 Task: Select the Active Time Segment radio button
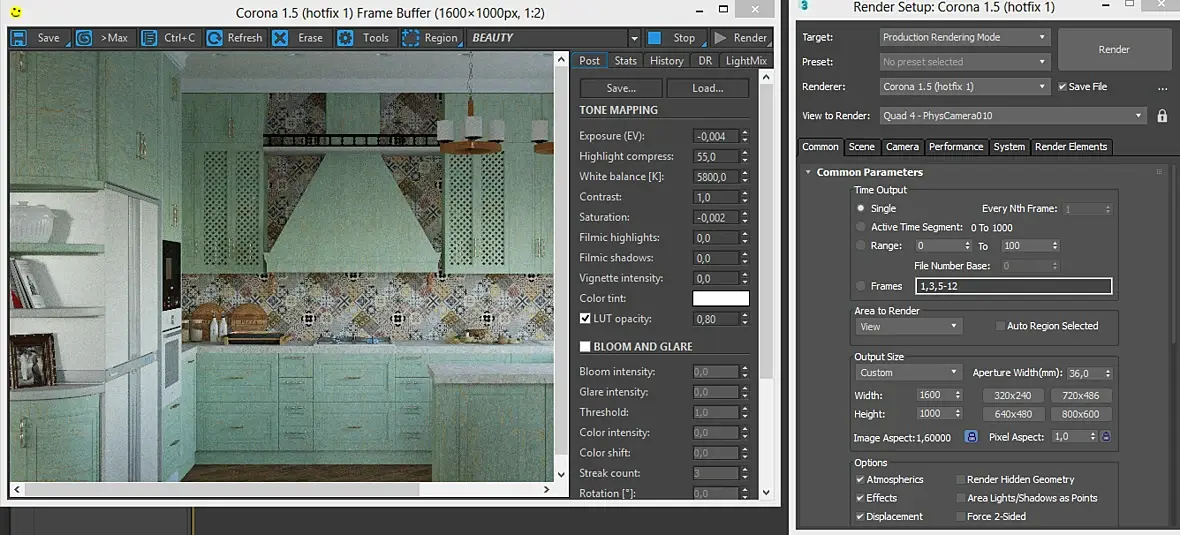point(861,226)
